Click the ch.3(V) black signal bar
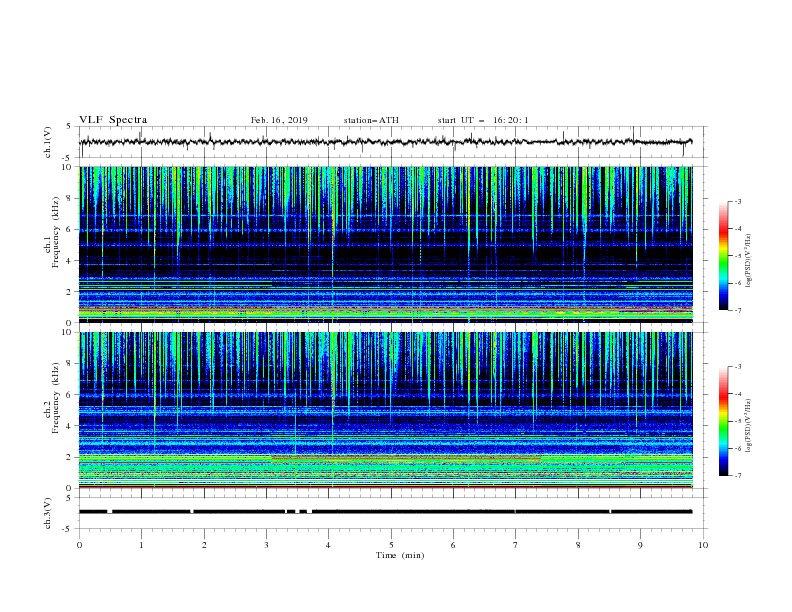This screenshot has height=612, width=792. pos(385,512)
